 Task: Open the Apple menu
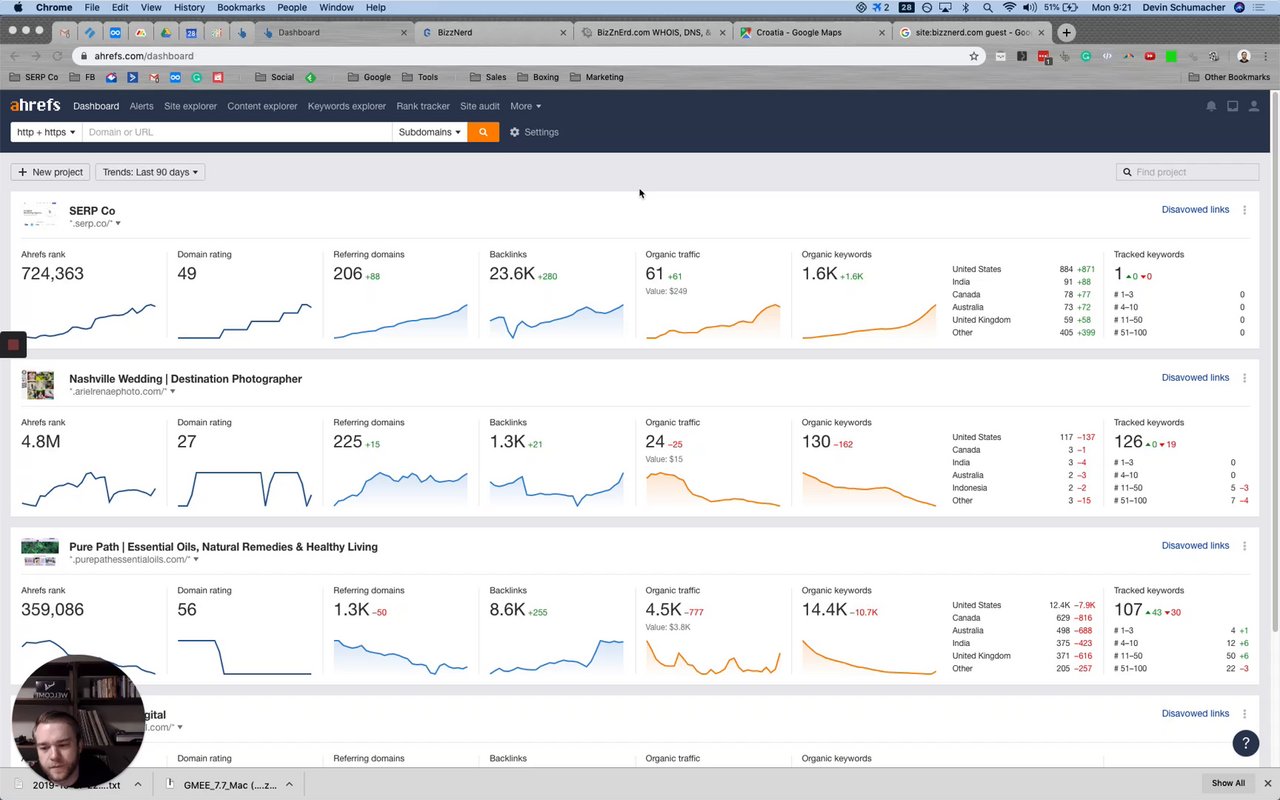click(18, 7)
